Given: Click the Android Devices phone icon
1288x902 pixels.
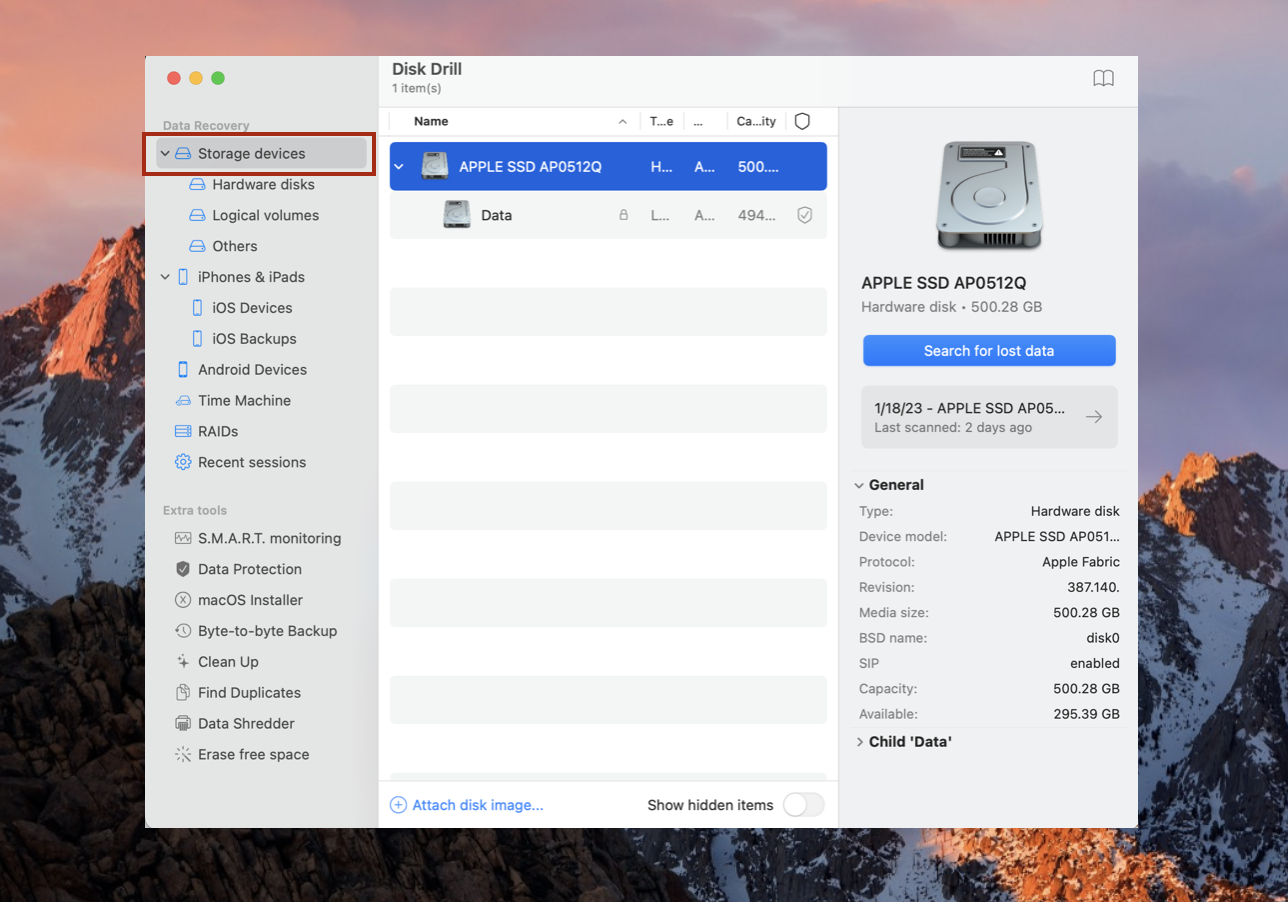Looking at the screenshot, I should pos(183,370).
